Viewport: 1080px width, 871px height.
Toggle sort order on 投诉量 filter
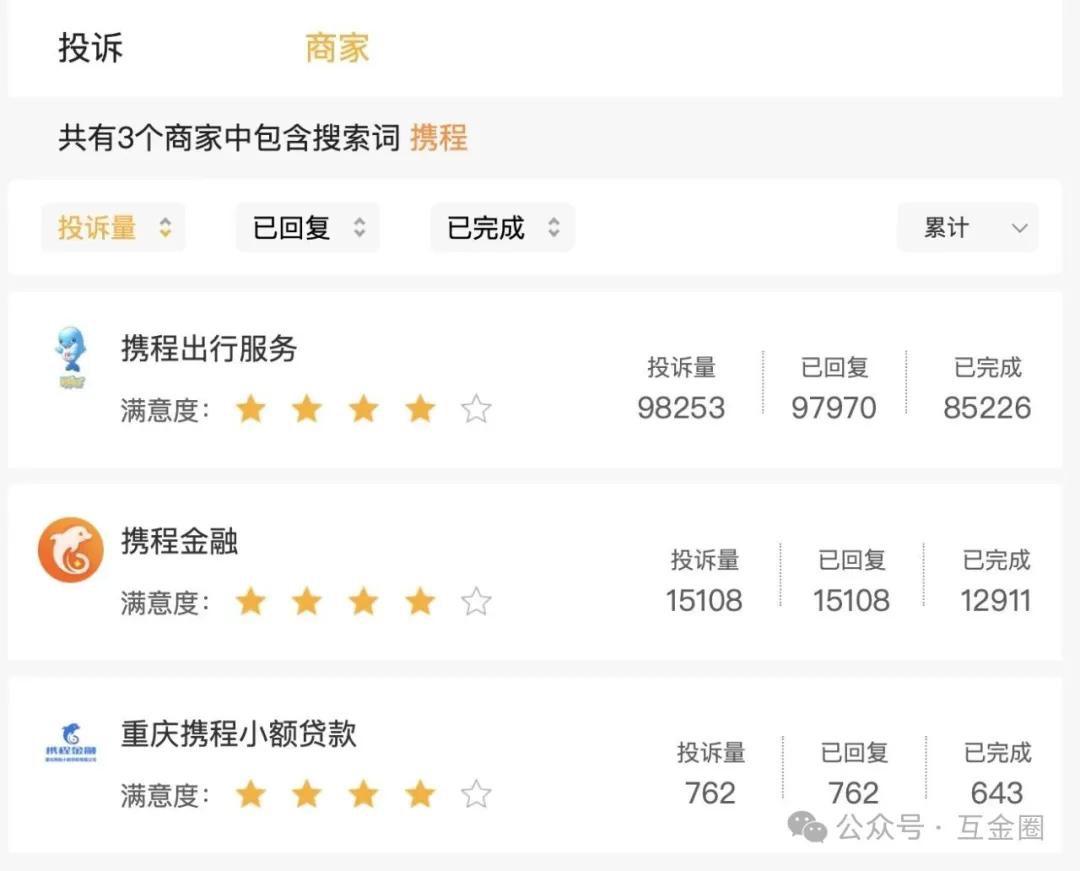[x=114, y=227]
